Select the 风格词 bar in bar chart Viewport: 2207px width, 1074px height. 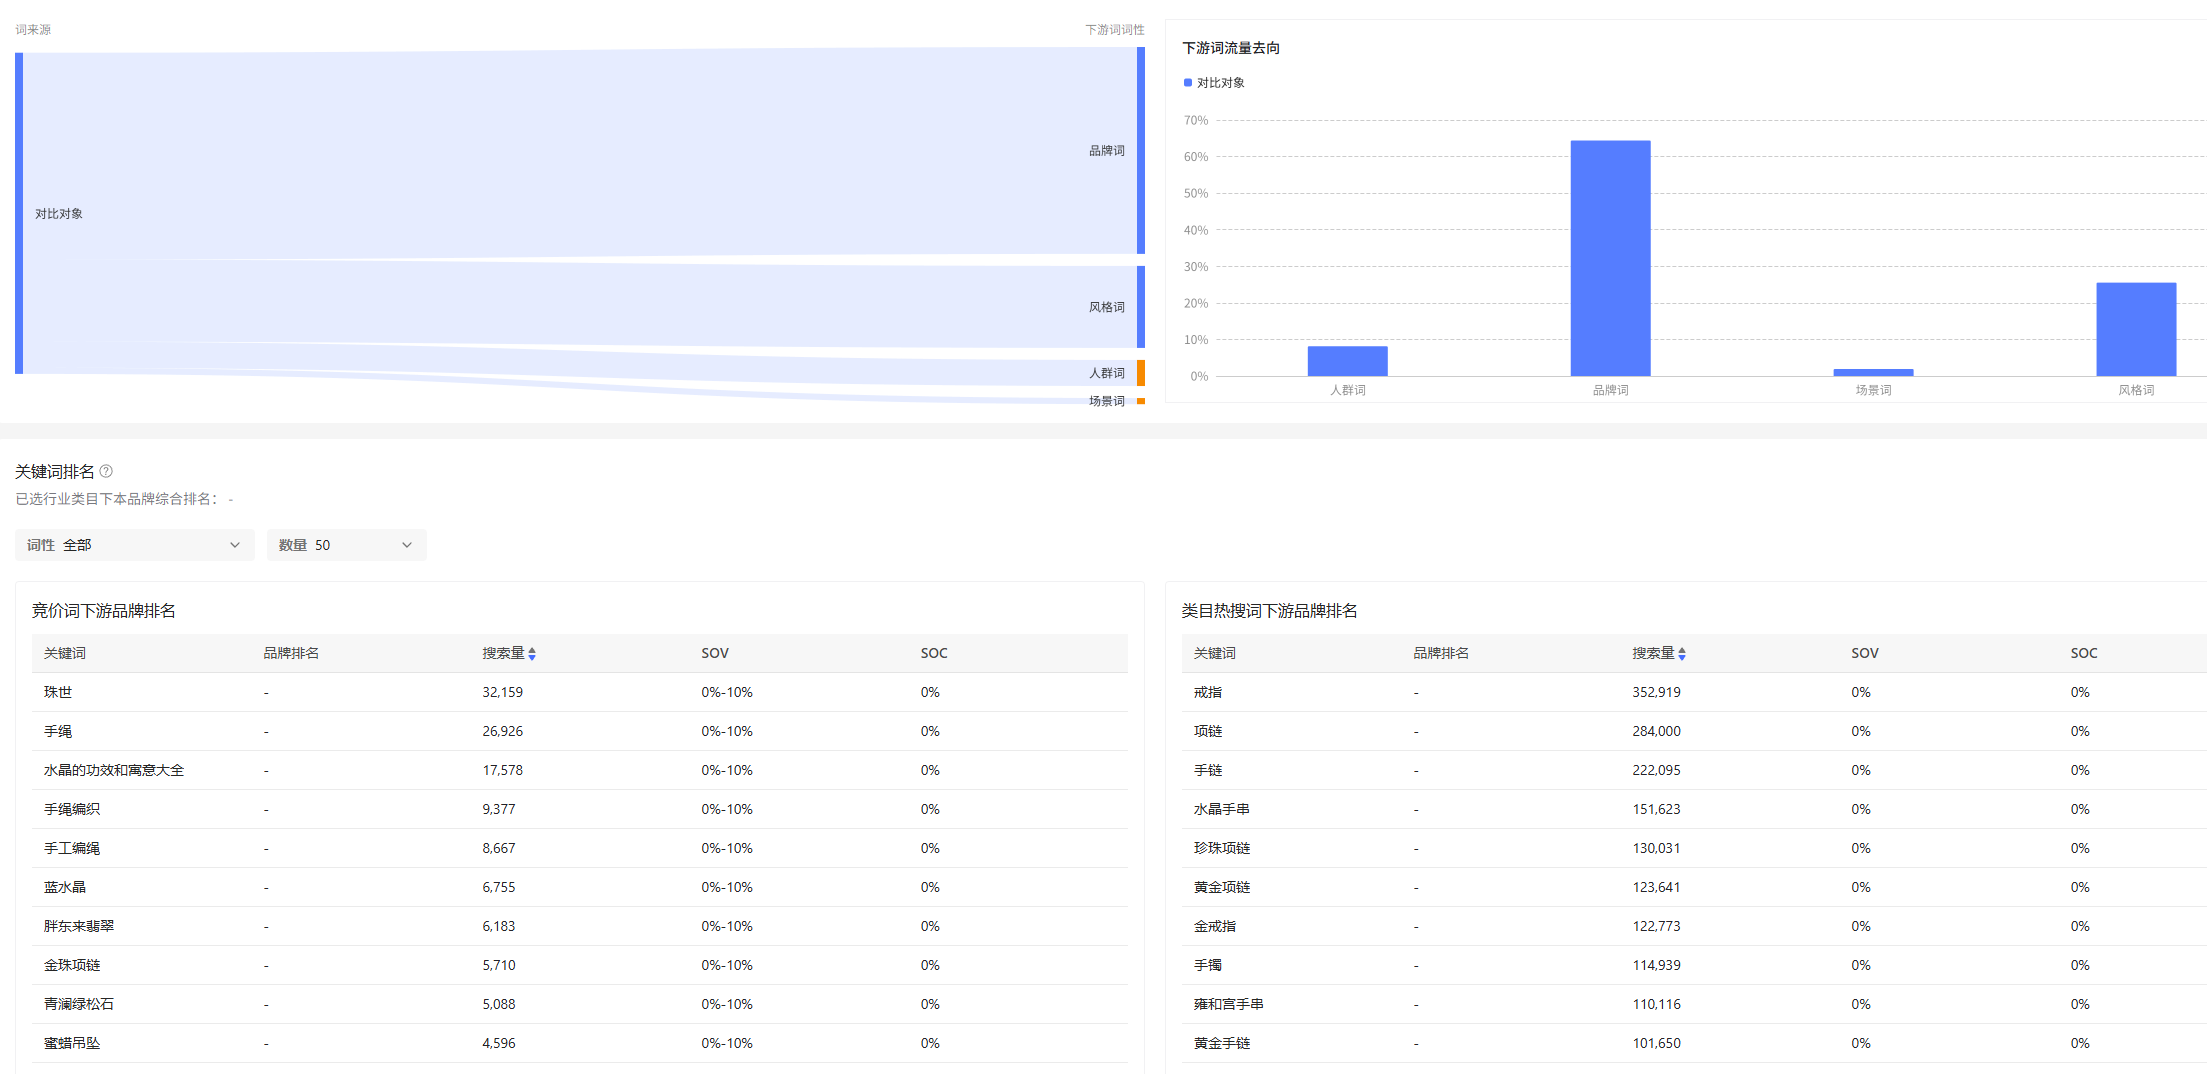(x=2135, y=329)
